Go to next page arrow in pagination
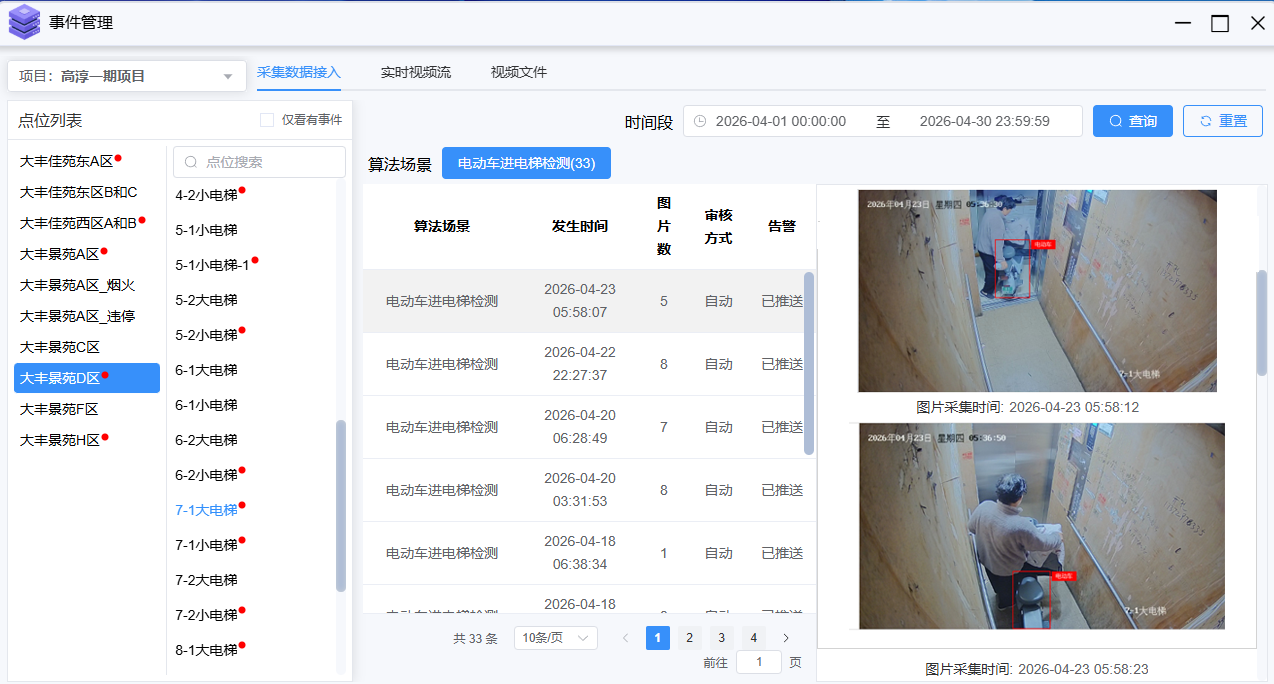 786,638
